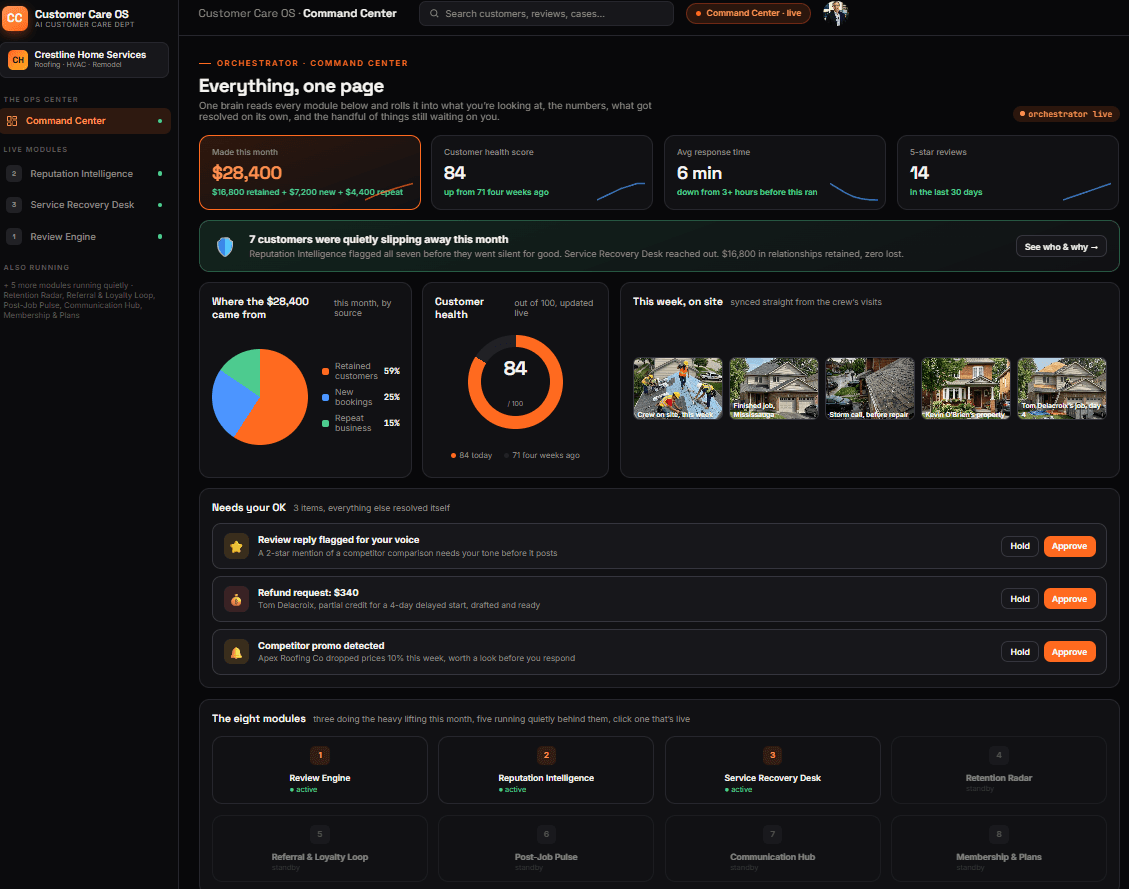Hold the Review reply flagged item
Screen dimensions: 1129x889
tap(1020, 546)
